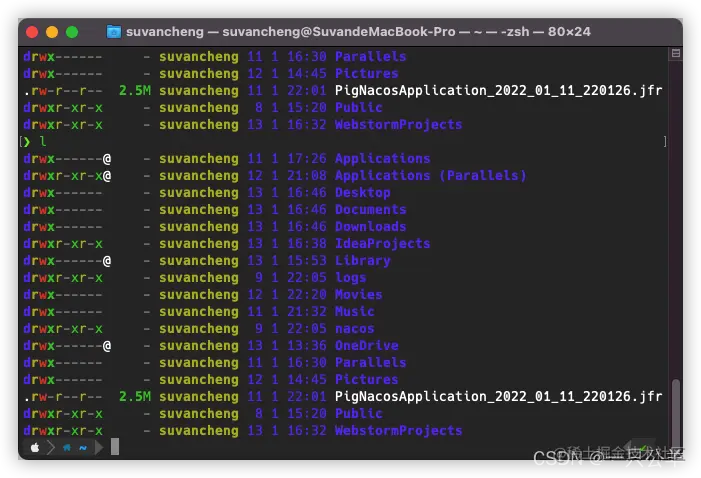The width and height of the screenshot is (701, 478).
Task: Click permissions 'drwxr-xr-x' on logs row
Action: point(63,278)
